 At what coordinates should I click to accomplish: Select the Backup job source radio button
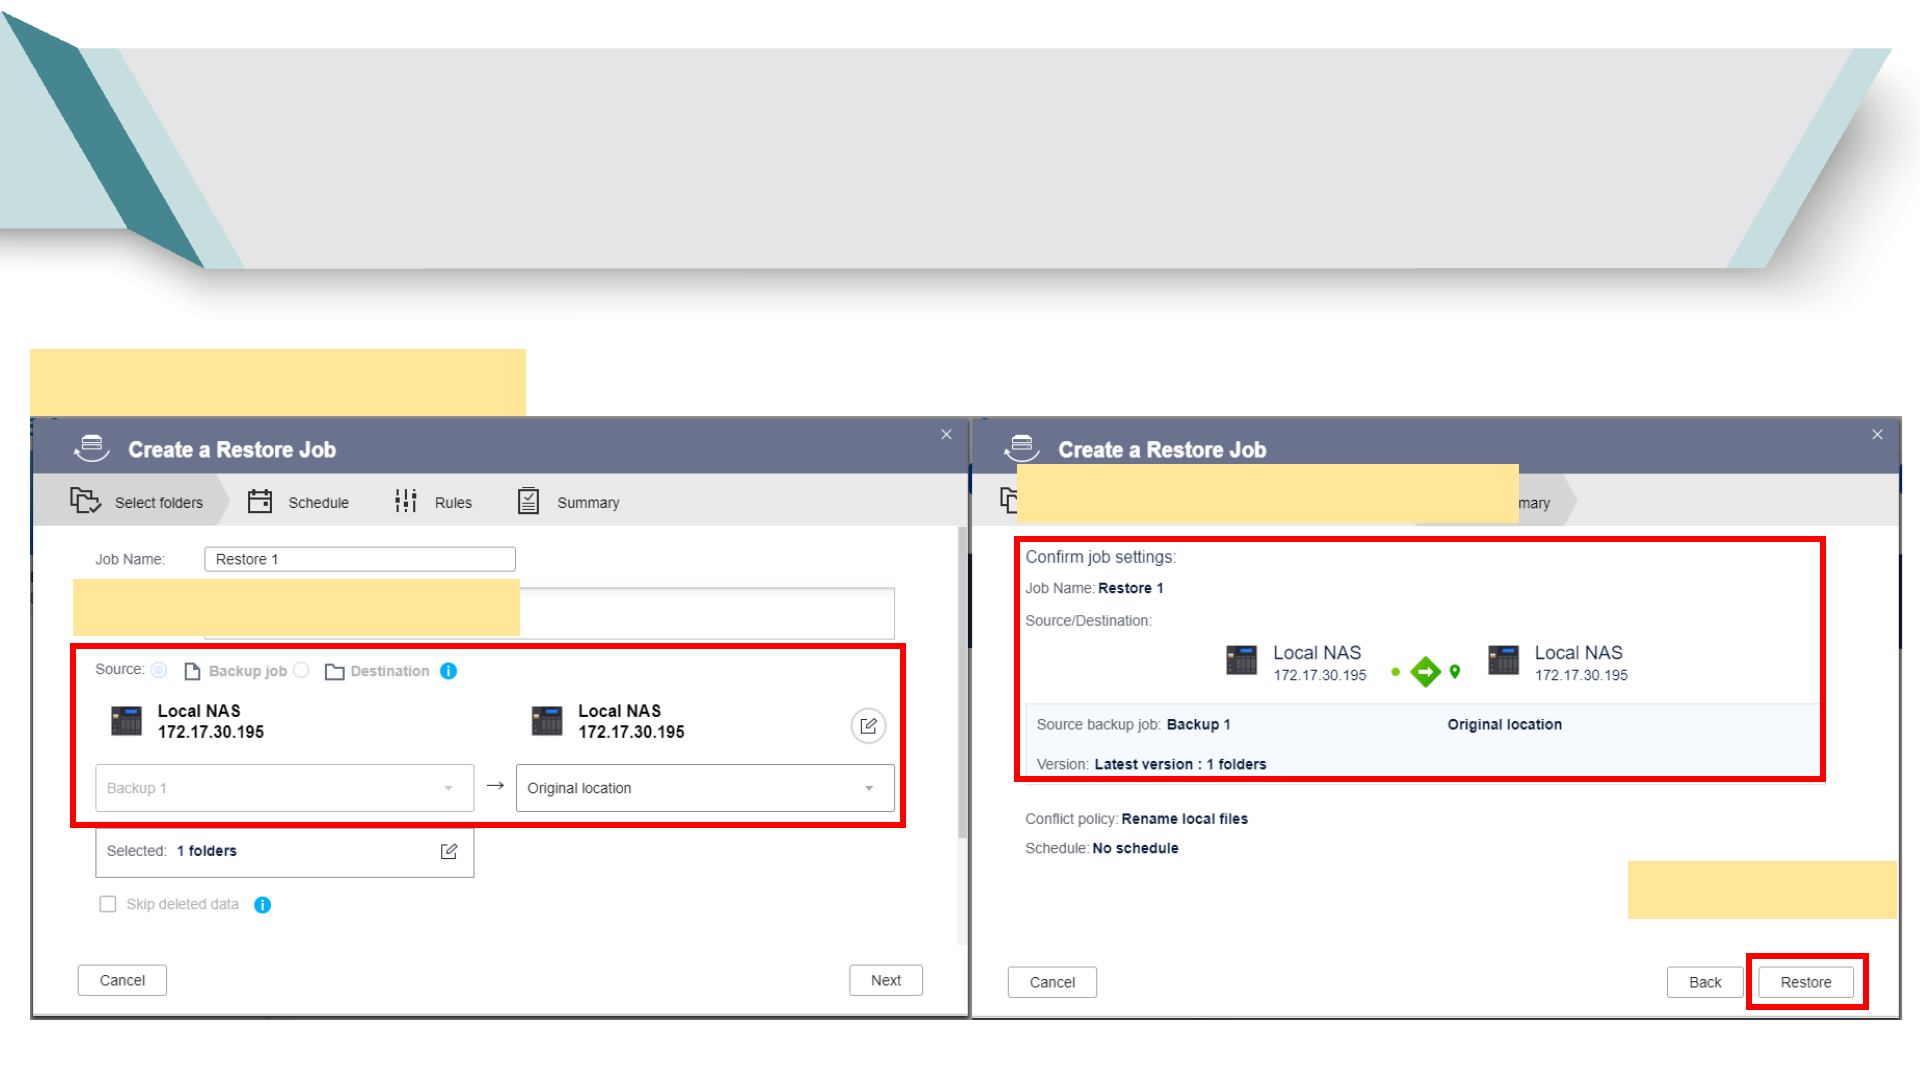point(159,670)
